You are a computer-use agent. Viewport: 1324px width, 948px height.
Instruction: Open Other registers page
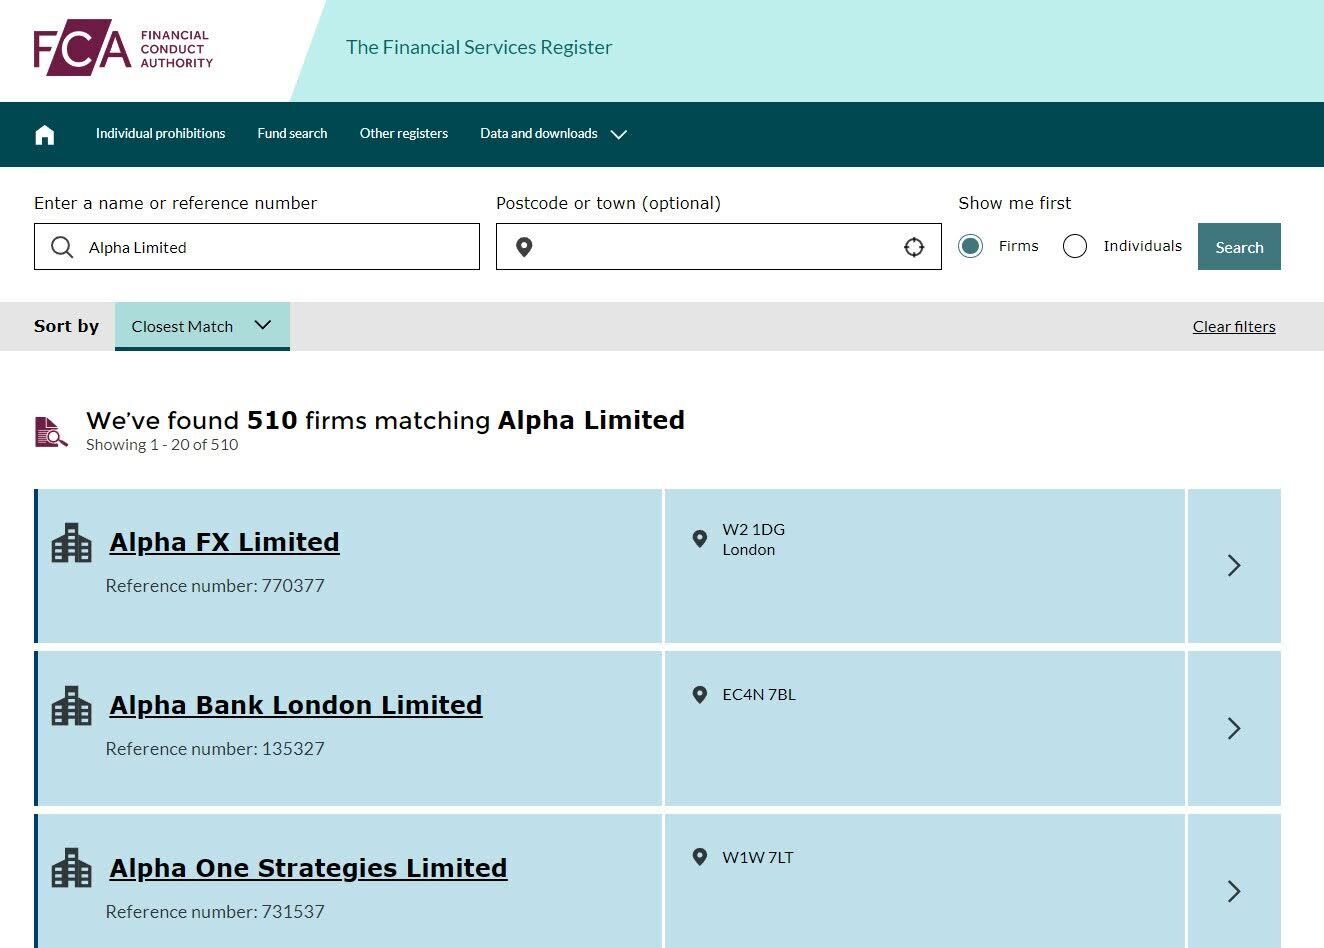coord(404,134)
